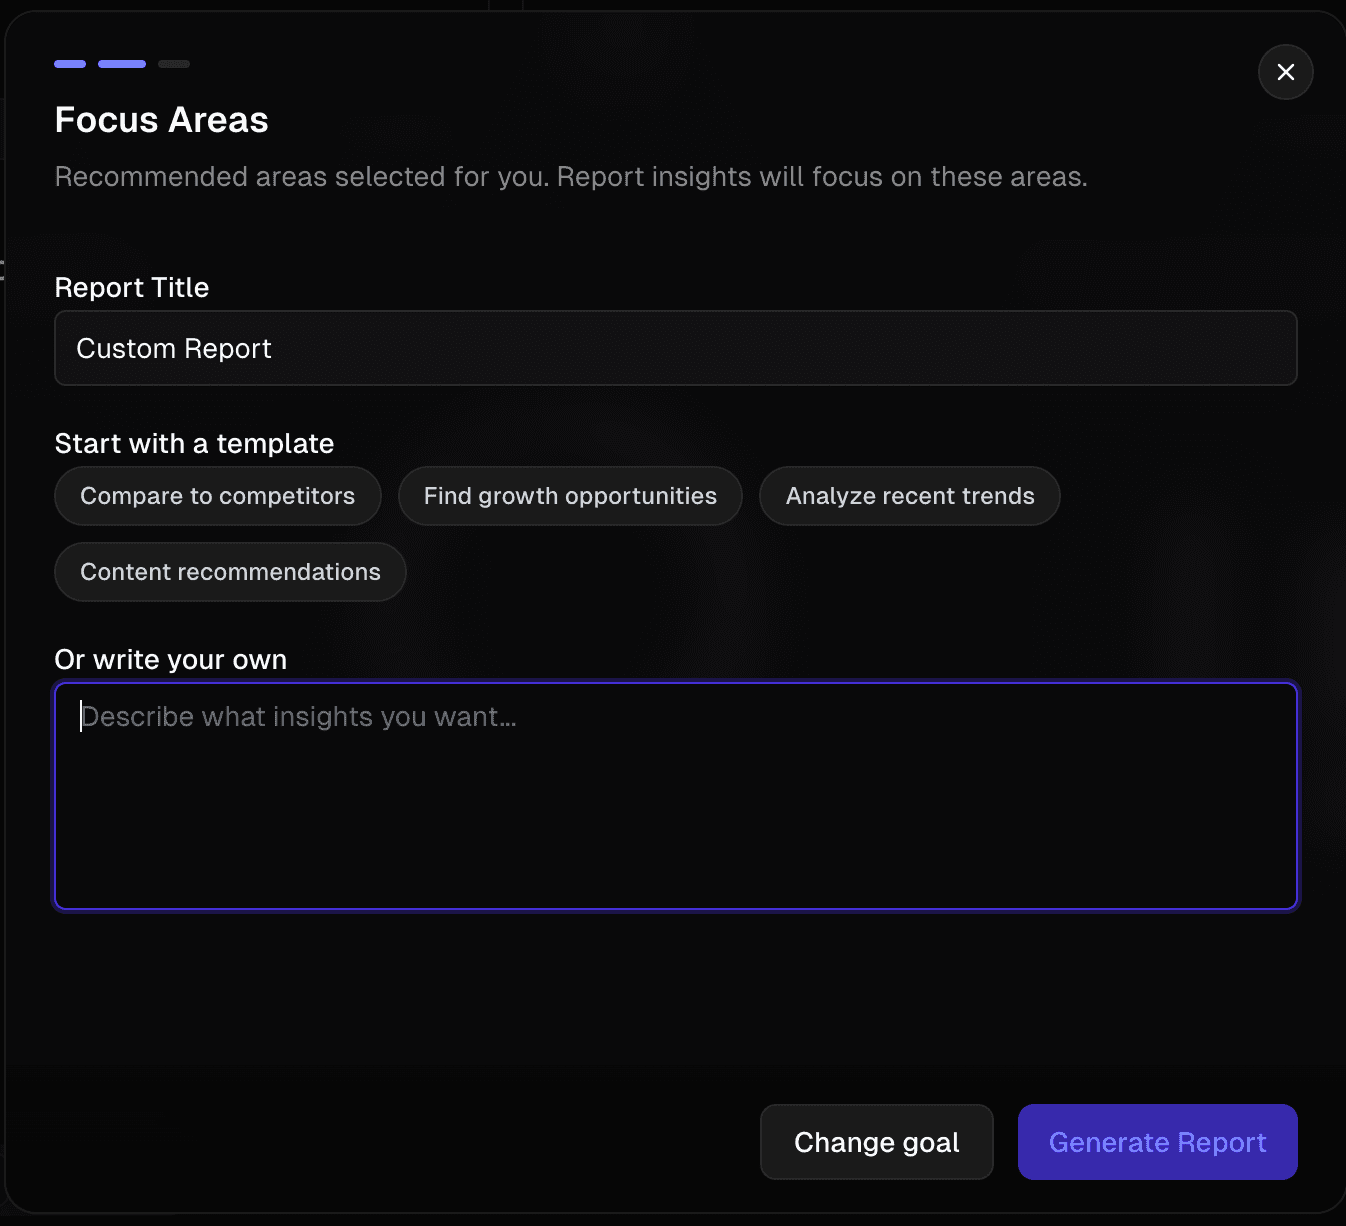The width and height of the screenshot is (1346, 1226).
Task: Click the first purple step indicator
Action: coord(69,63)
